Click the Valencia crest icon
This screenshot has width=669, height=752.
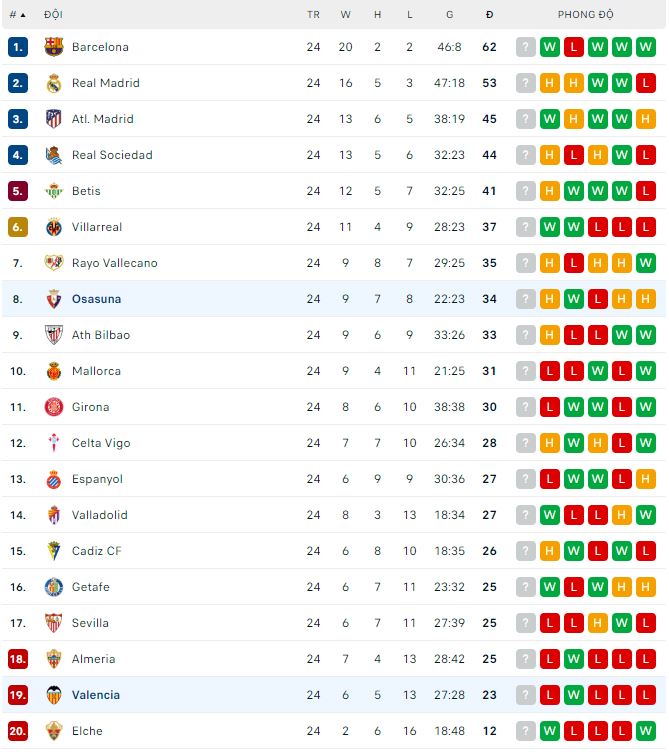click(x=54, y=695)
